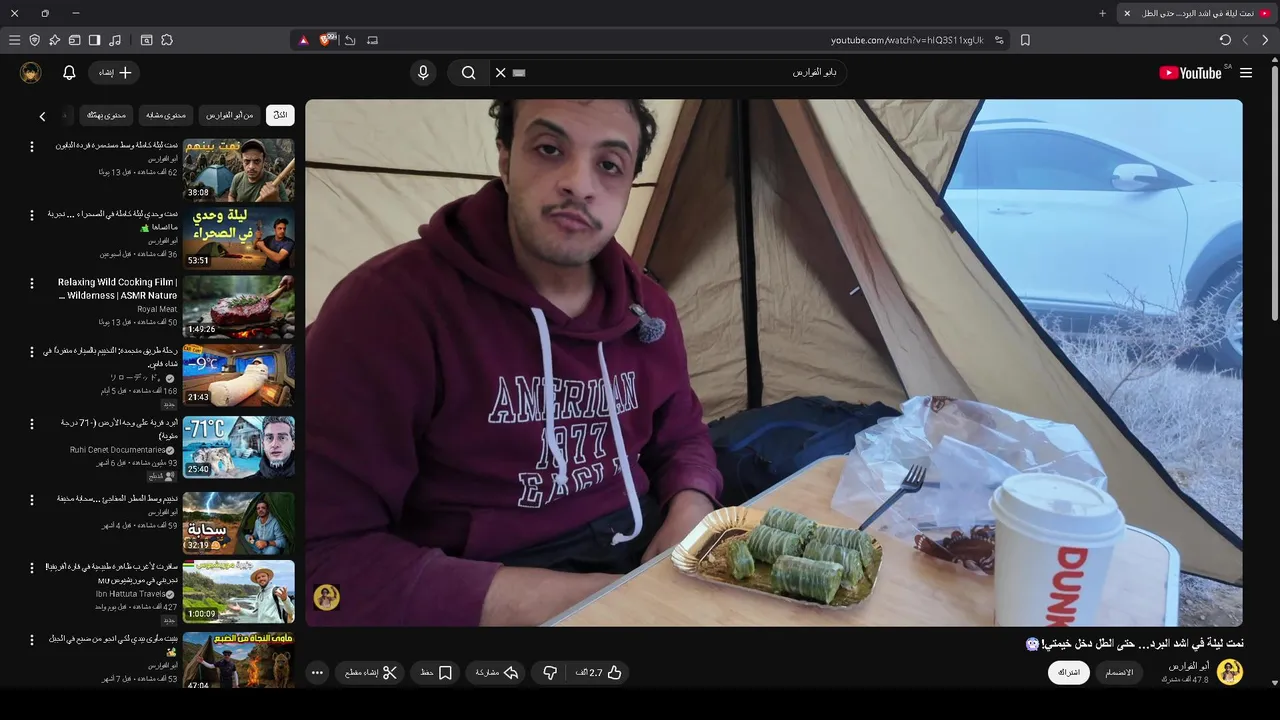Open the أبو الفوارس channel avatar

(1229, 672)
